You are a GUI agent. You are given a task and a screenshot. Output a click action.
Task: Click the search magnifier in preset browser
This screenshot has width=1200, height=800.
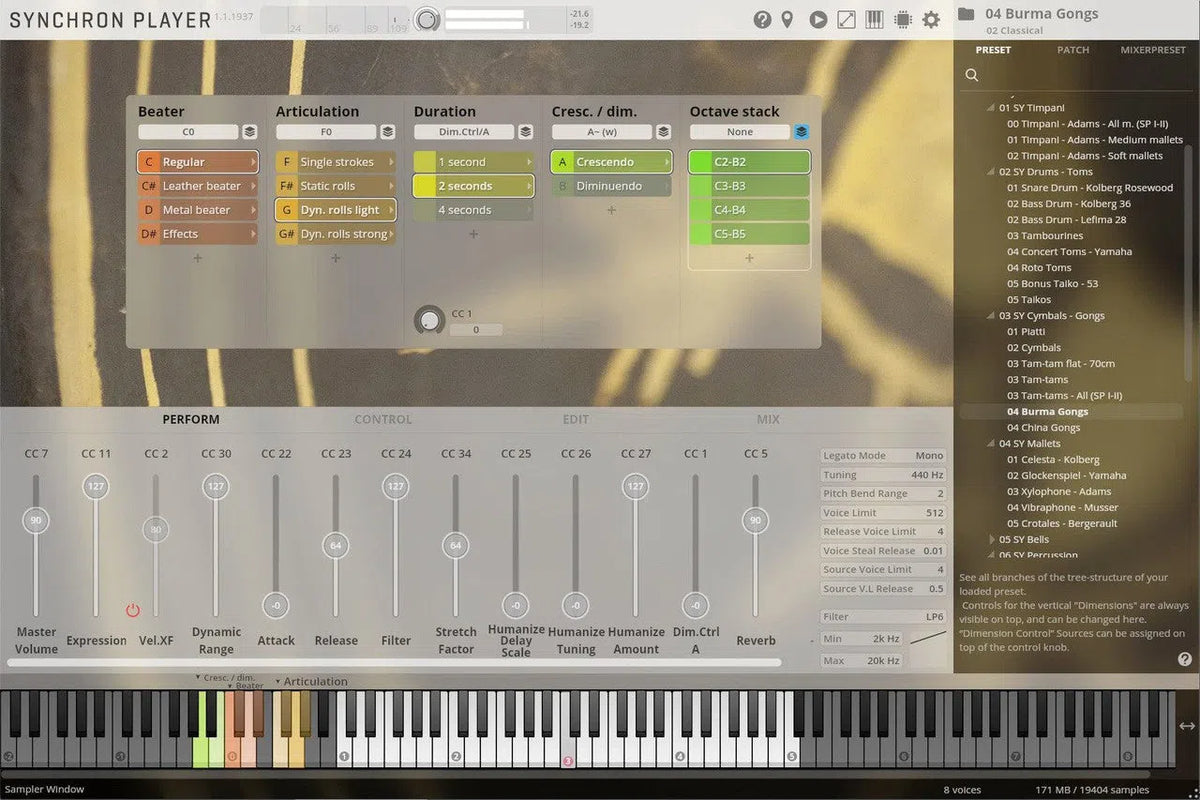tap(971, 75)
